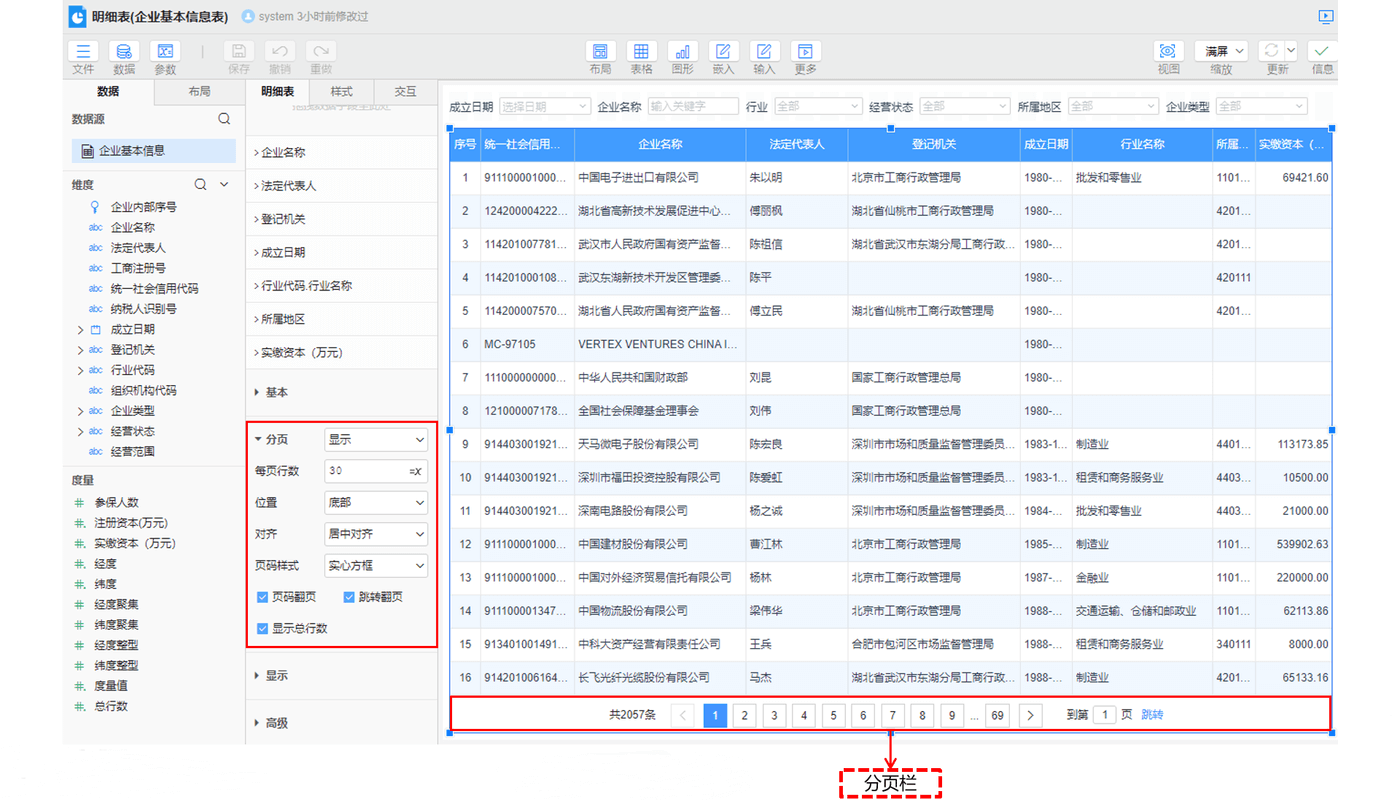Insert a 图形 (Chart) component
1400x800 pixels.
[x=682, y=52]
